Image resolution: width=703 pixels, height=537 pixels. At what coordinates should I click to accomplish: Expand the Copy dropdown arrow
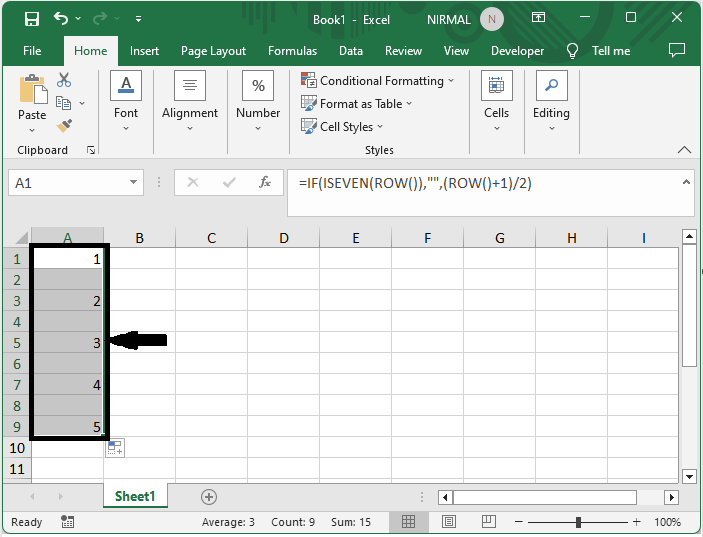[82, 104]
